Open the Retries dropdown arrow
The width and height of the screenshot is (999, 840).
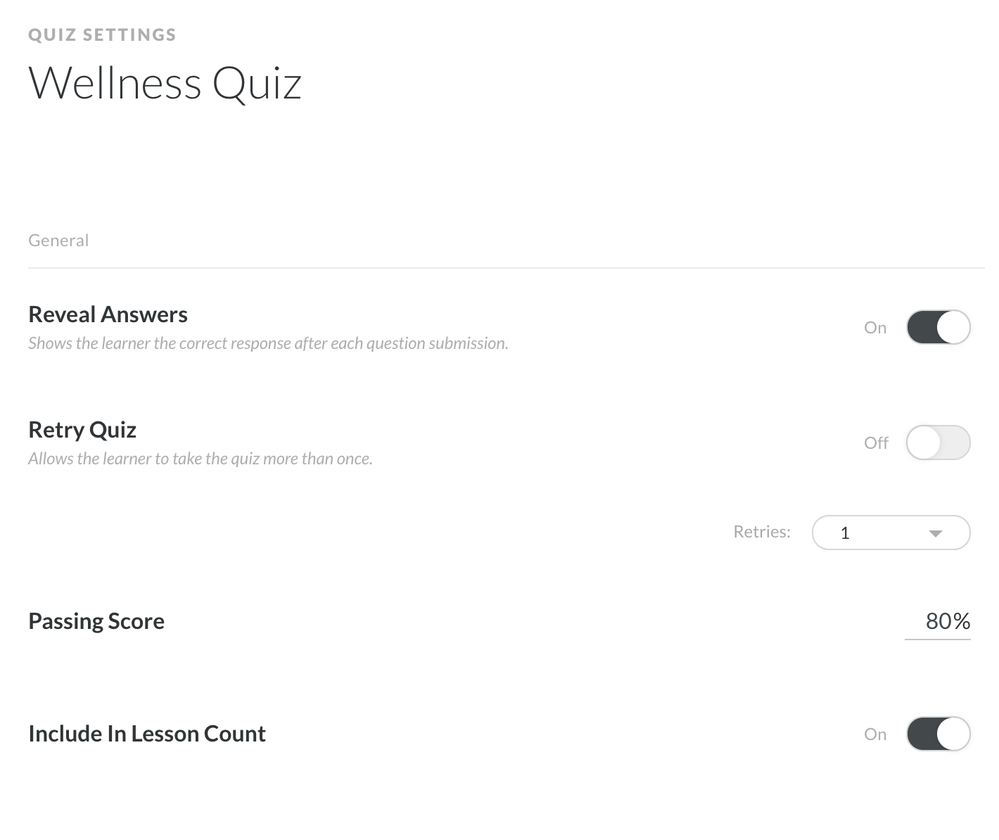click(x=935, y=533)
